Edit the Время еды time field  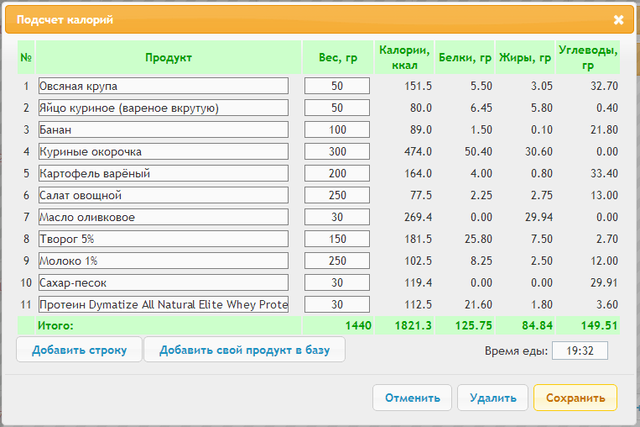click(x=580, y=351)
